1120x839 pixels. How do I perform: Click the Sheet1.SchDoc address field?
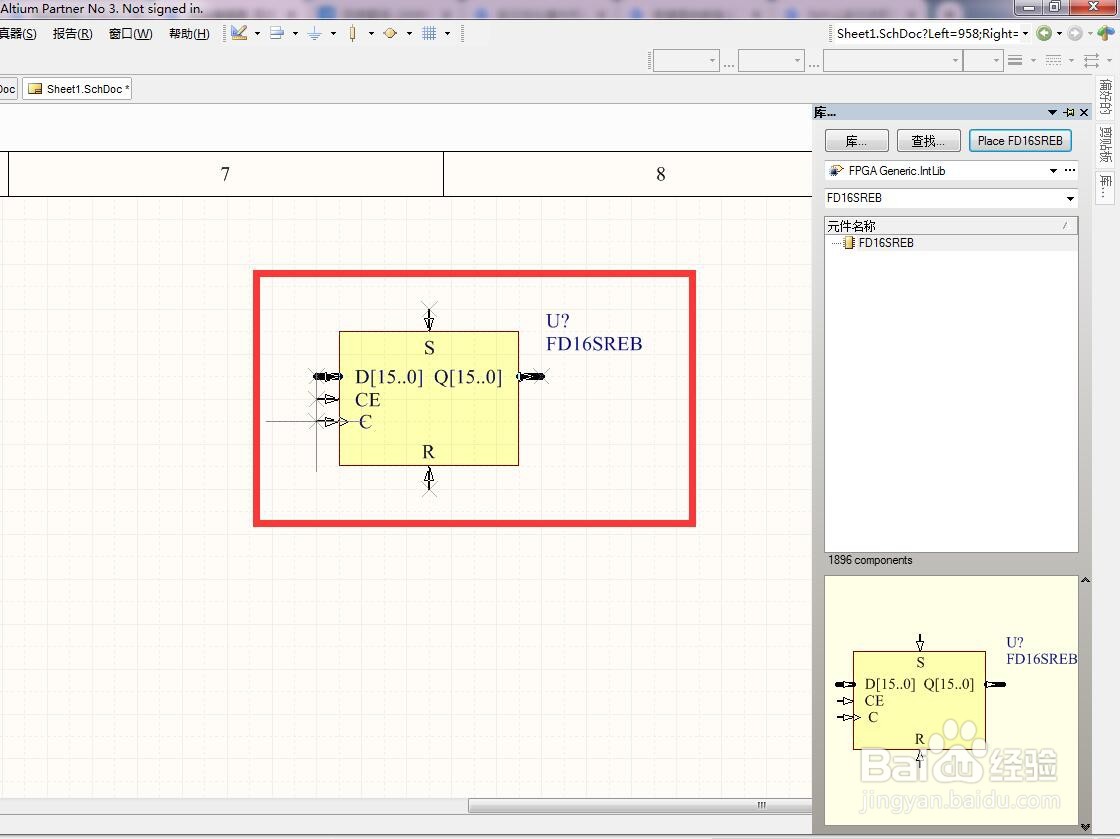pos(926,34)
